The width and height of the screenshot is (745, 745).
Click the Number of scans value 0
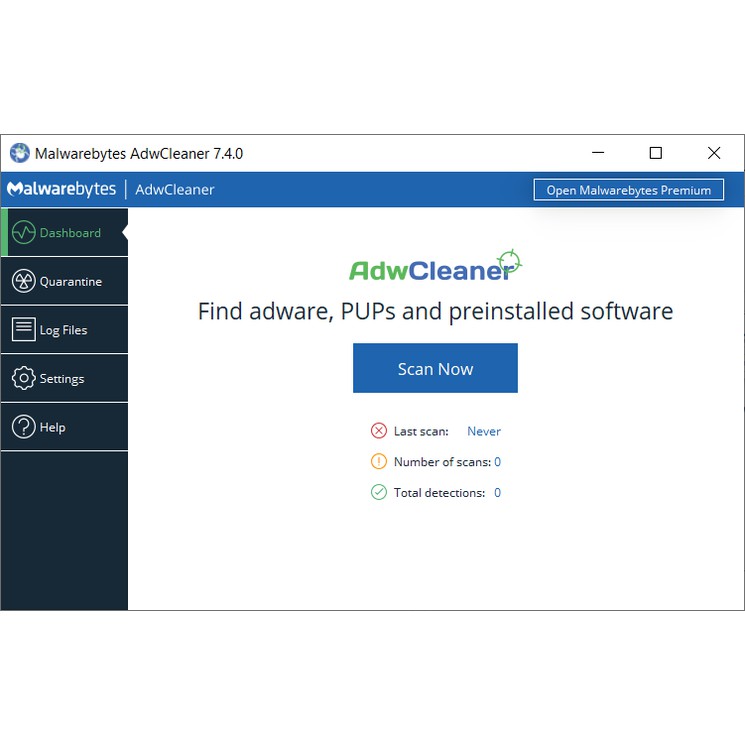(x=497, y=462)
